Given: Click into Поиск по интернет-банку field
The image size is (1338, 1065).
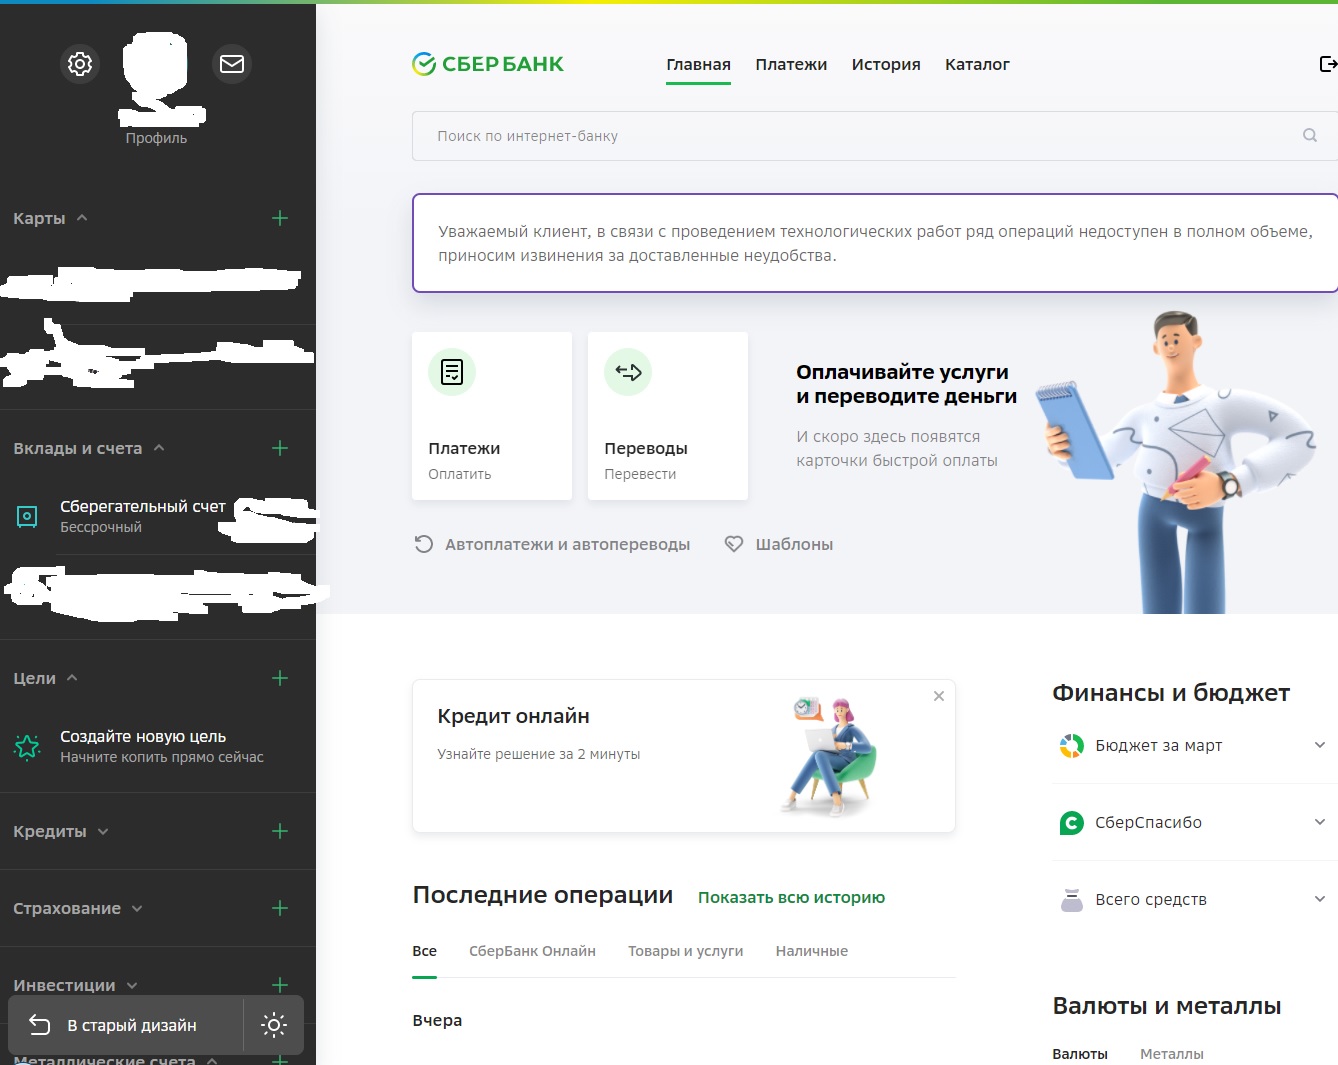Looking at the screenshot, I should (x=874, y=136).
